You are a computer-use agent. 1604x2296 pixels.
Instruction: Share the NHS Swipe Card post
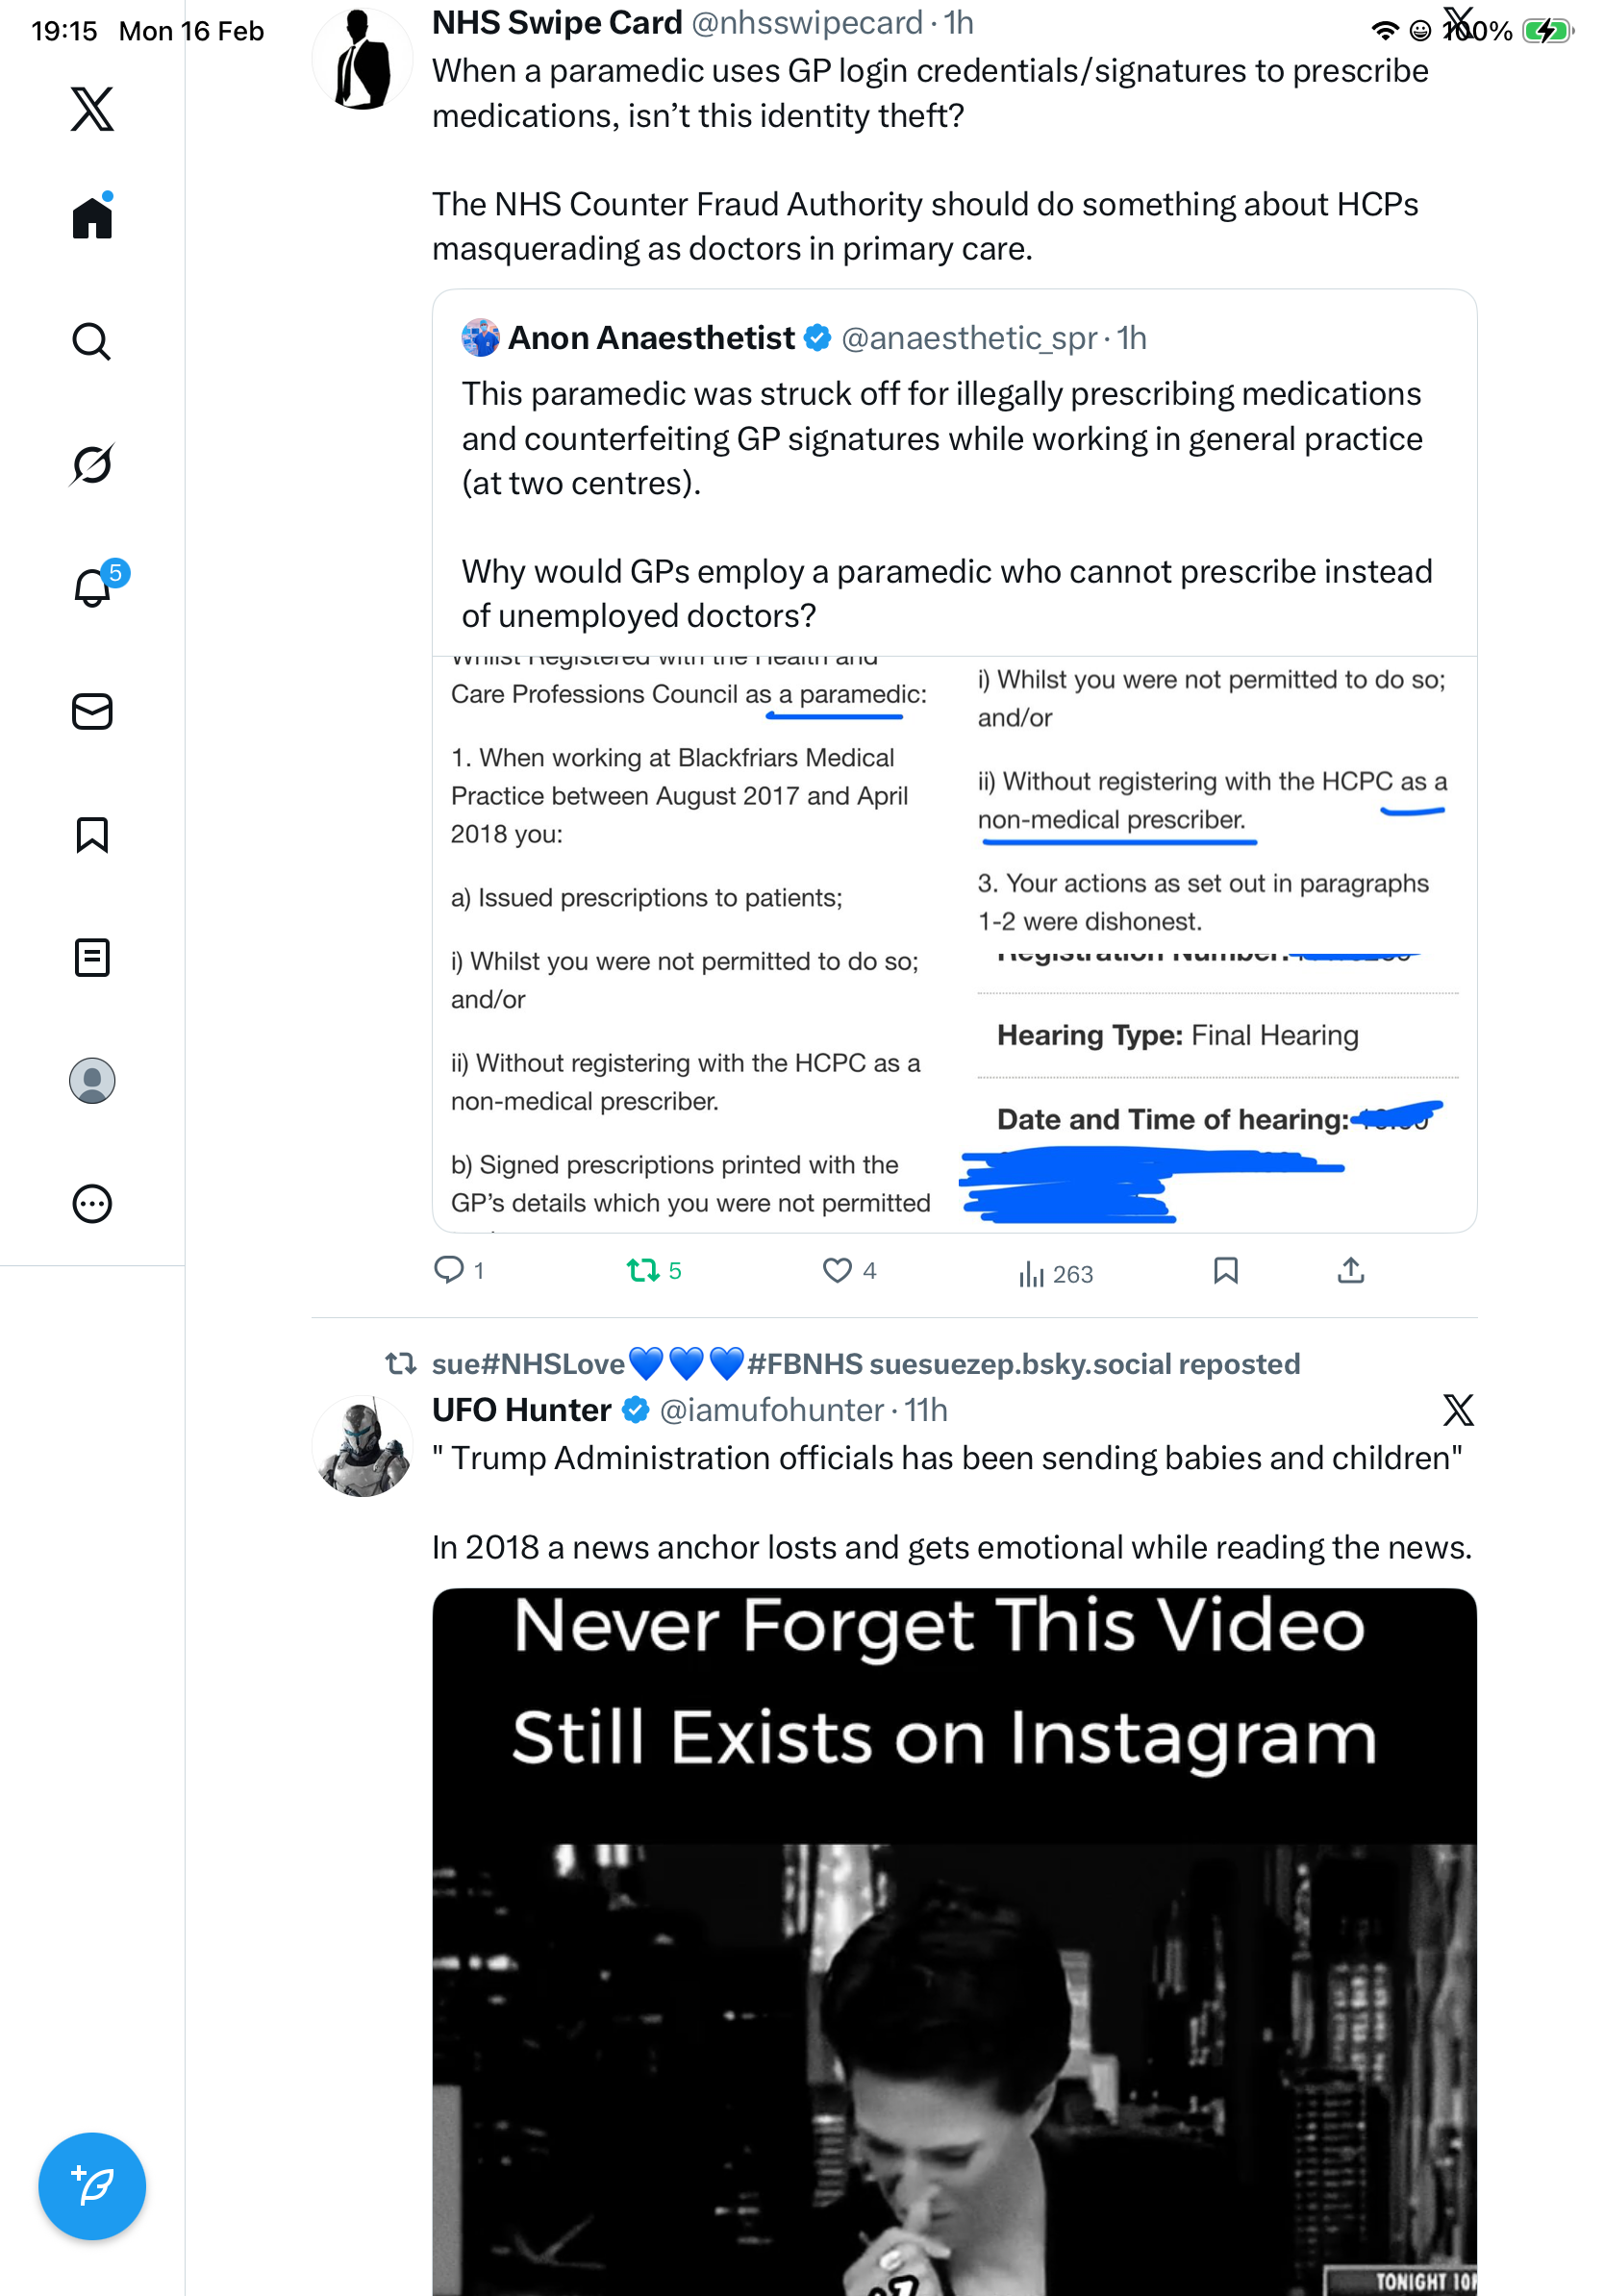click(x=1350, y=1270)
